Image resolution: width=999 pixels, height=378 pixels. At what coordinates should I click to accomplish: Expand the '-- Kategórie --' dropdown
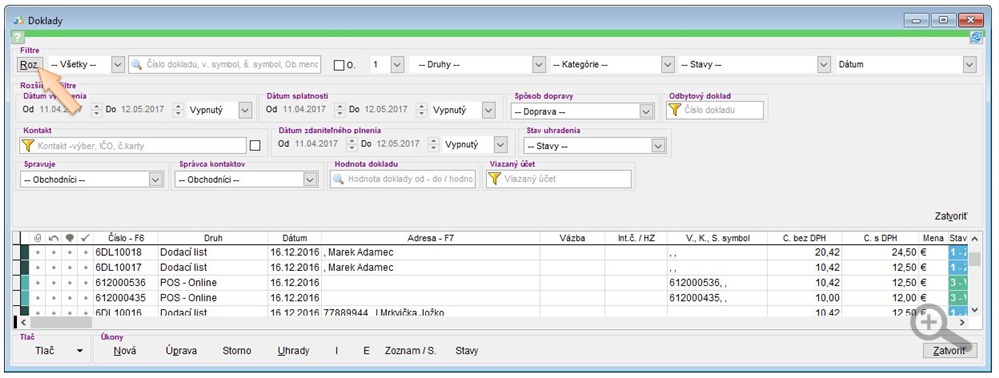612,64
